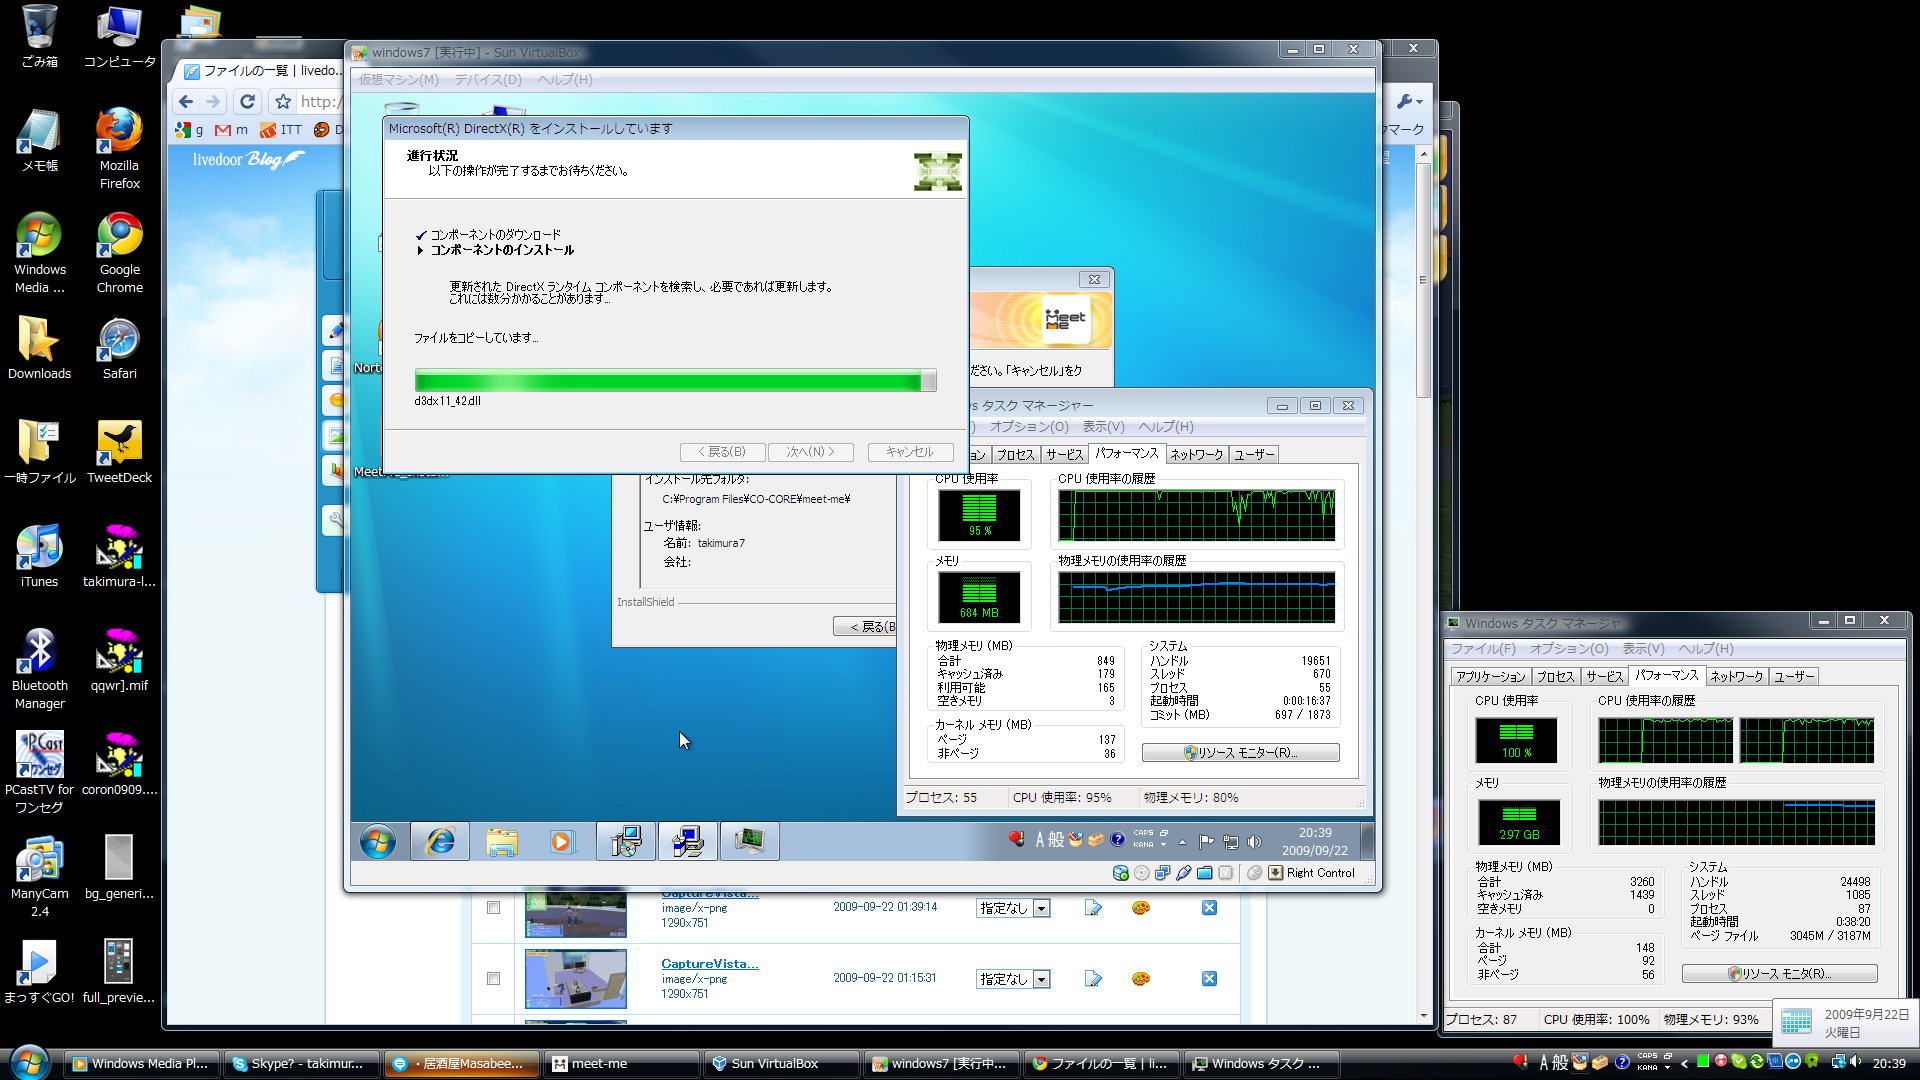This screenshot has width=1920, height=1080.
Task: Click the CaptureVista thumbnail in the 01:15:31 row
Action: point(575,979)
